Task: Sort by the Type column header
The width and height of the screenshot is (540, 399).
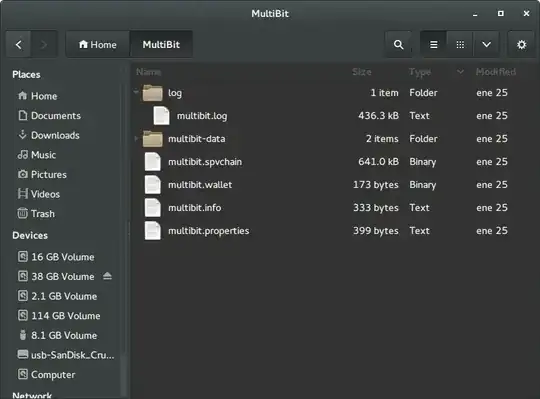Action: coord(420,72)
